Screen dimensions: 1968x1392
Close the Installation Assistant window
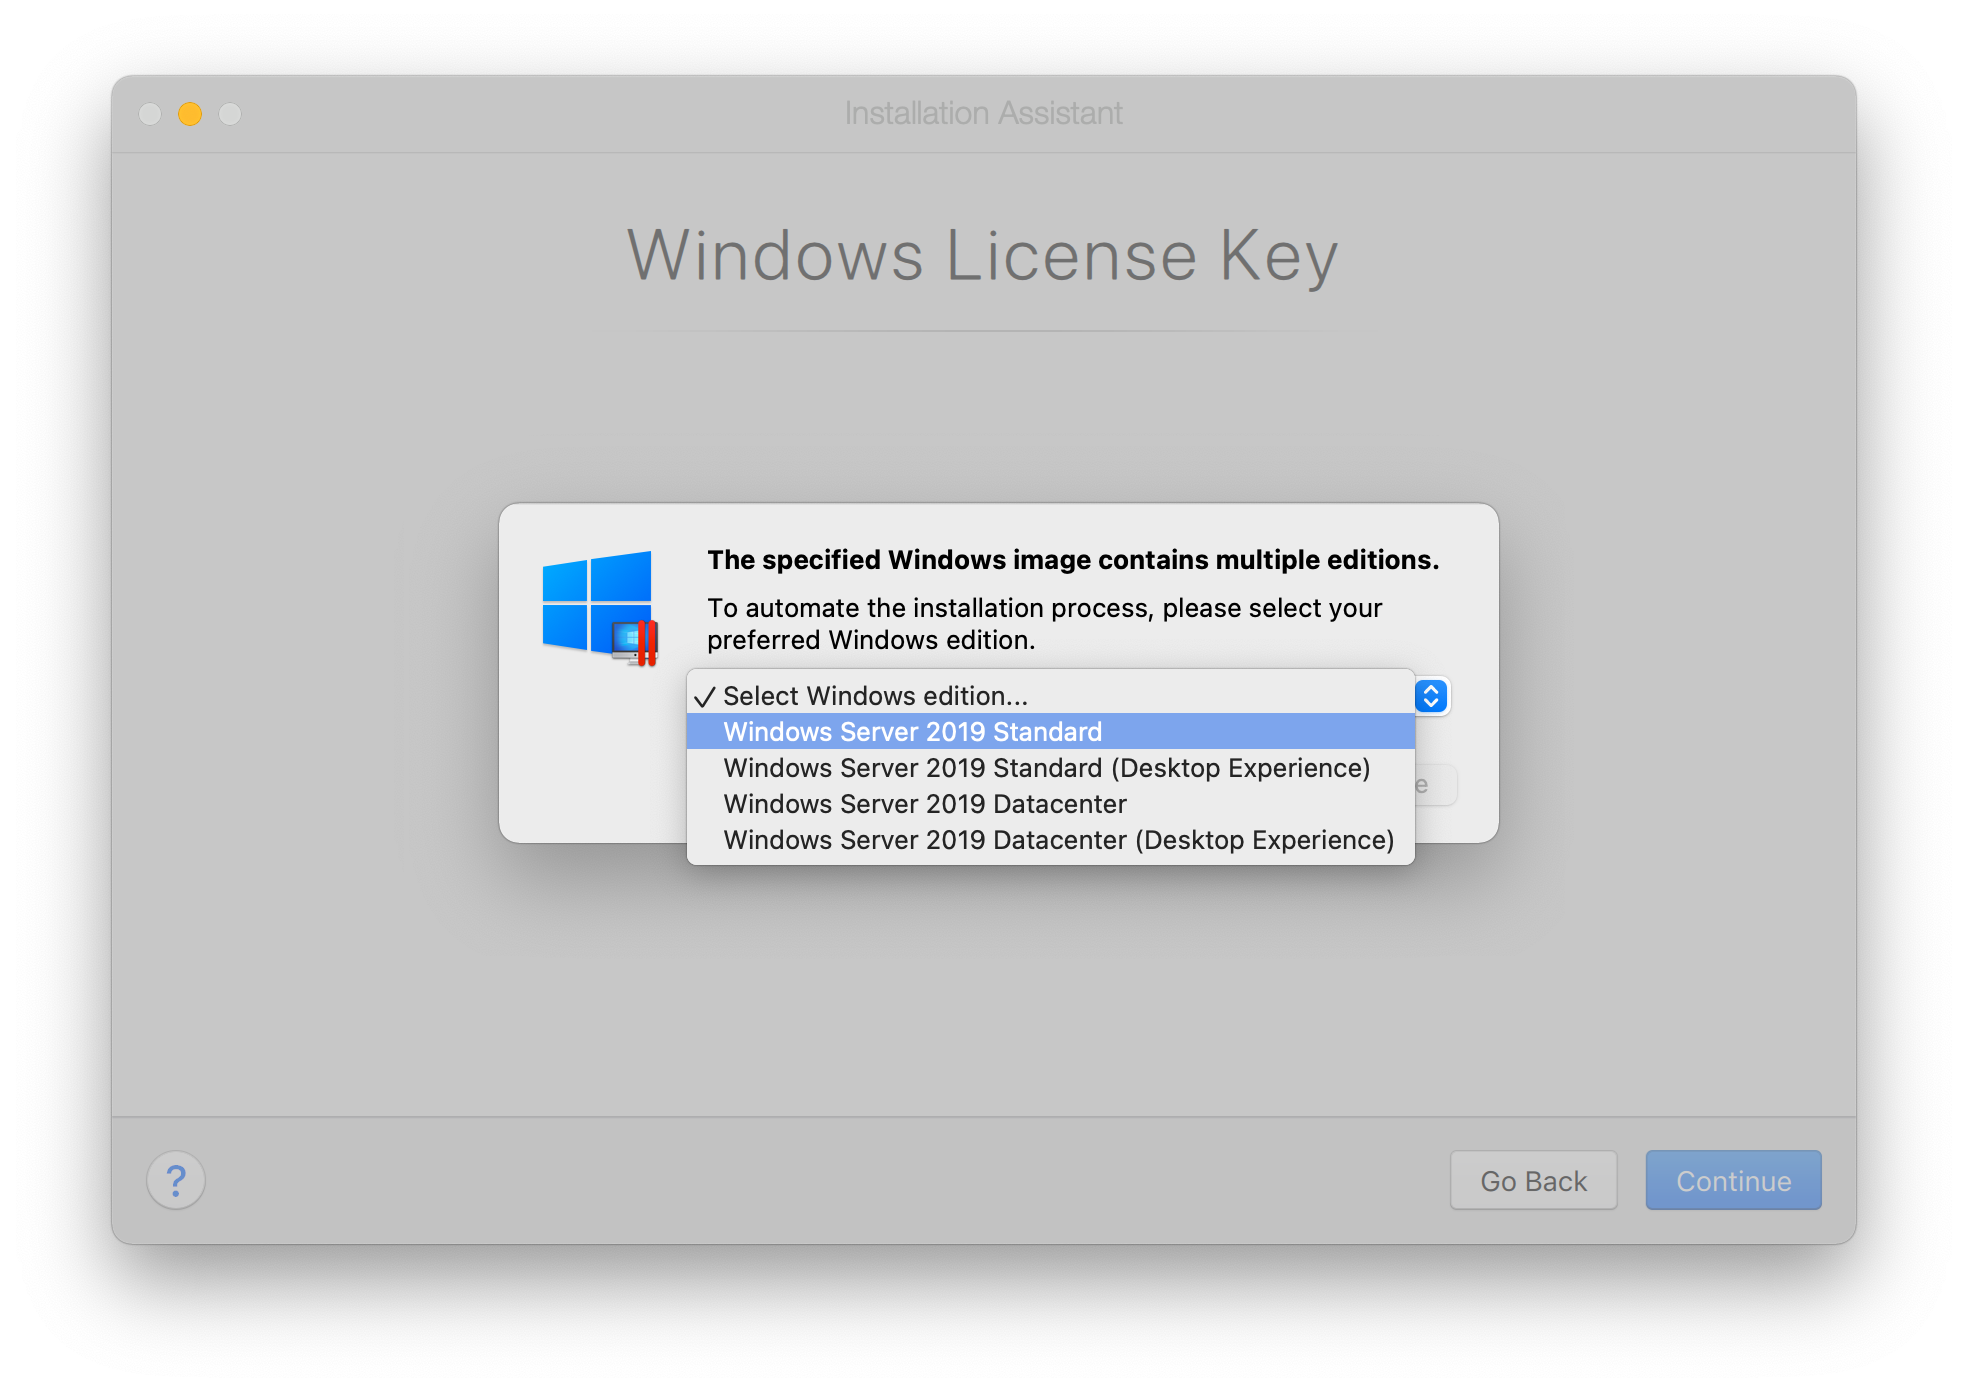150,114
